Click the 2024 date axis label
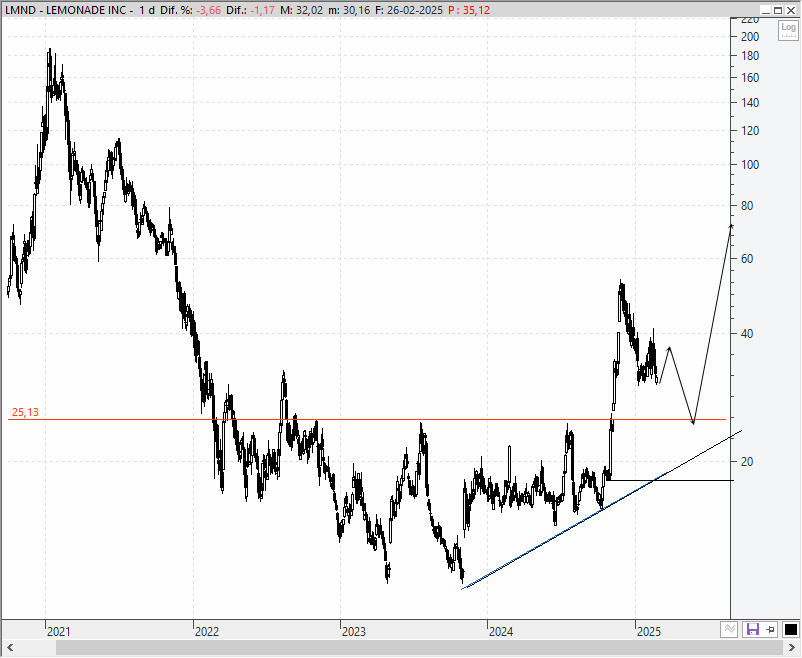The height and width of the screenshot is (658, 802). coord(501,632)
